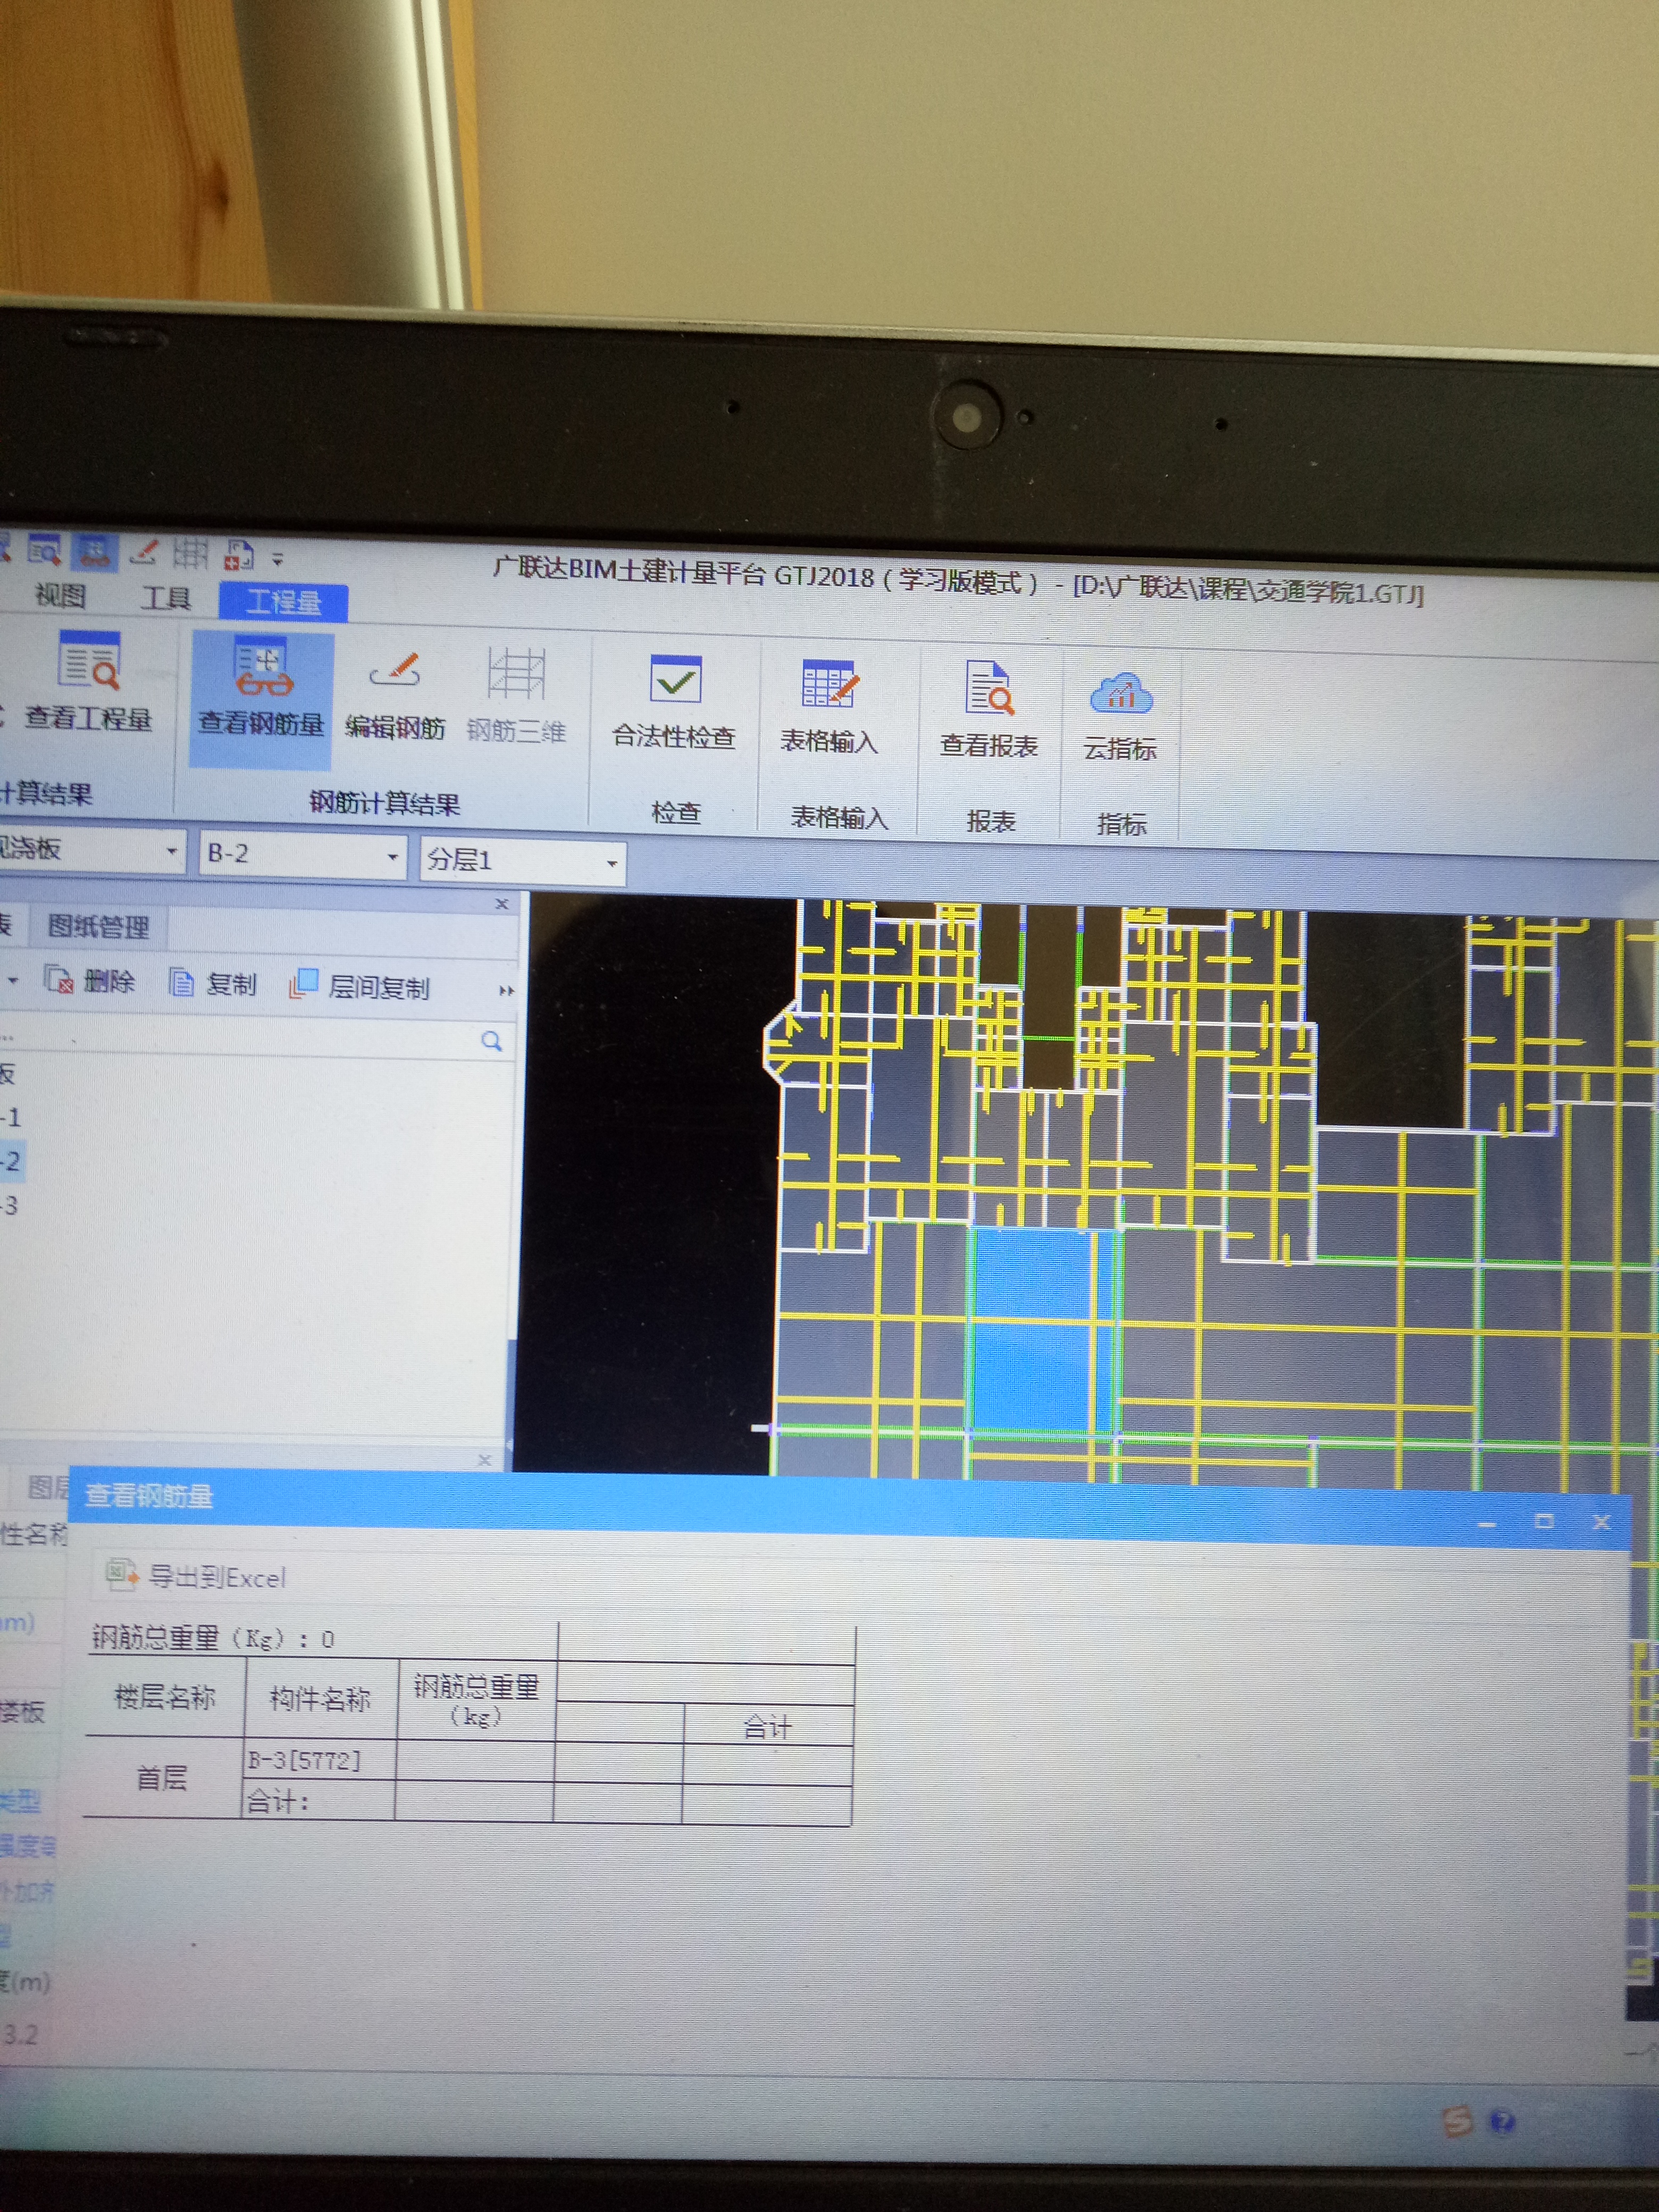Click the B-3[5772] component cell
Viewport: 1659px width, 2212px height.
pos(319,1760)
